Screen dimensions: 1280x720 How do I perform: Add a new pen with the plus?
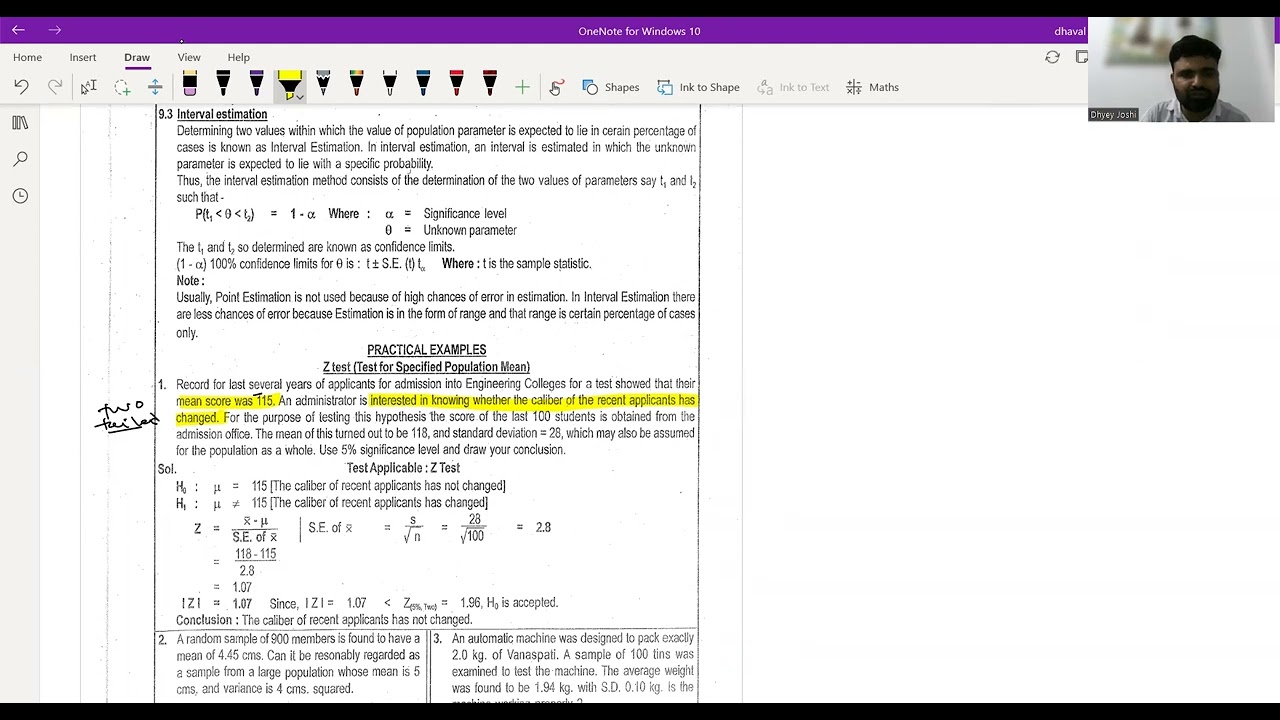[x=522, y=87]
